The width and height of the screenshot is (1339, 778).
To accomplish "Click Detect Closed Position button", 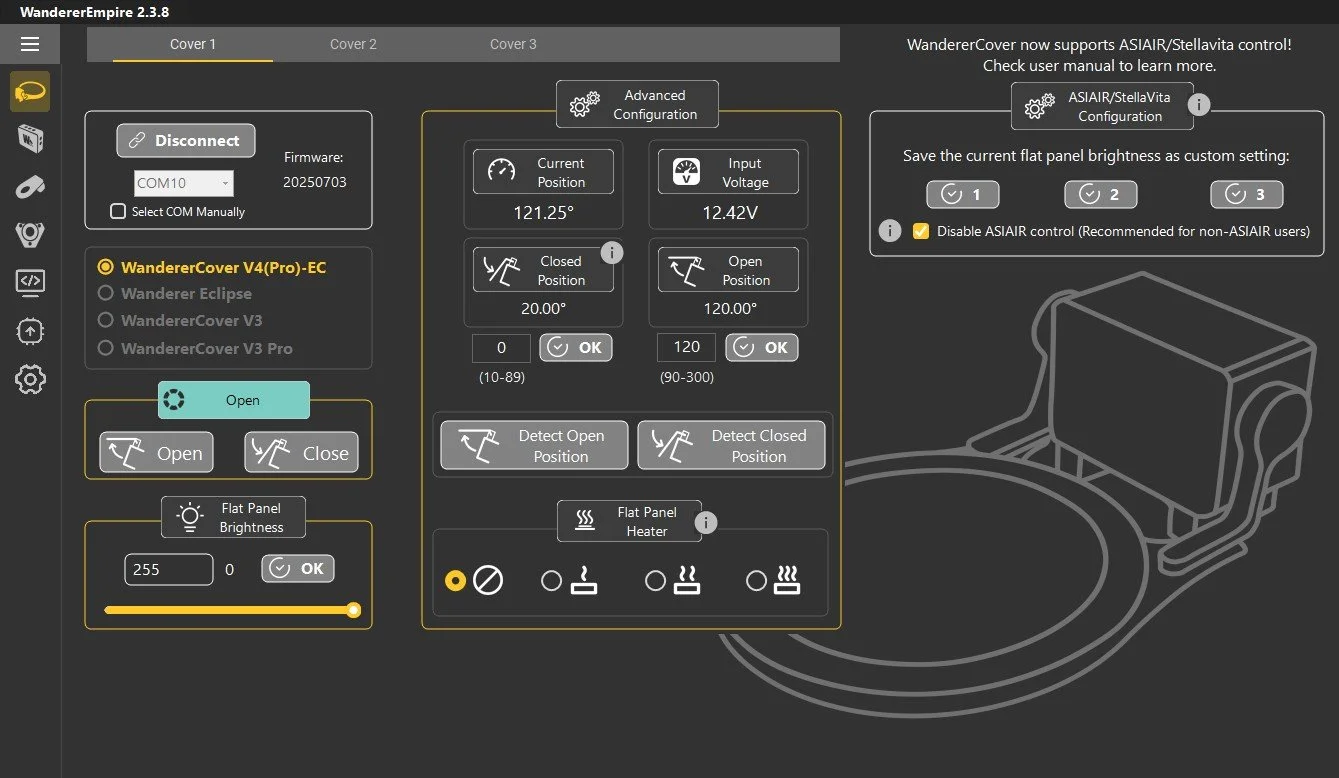I will (732, 446).
